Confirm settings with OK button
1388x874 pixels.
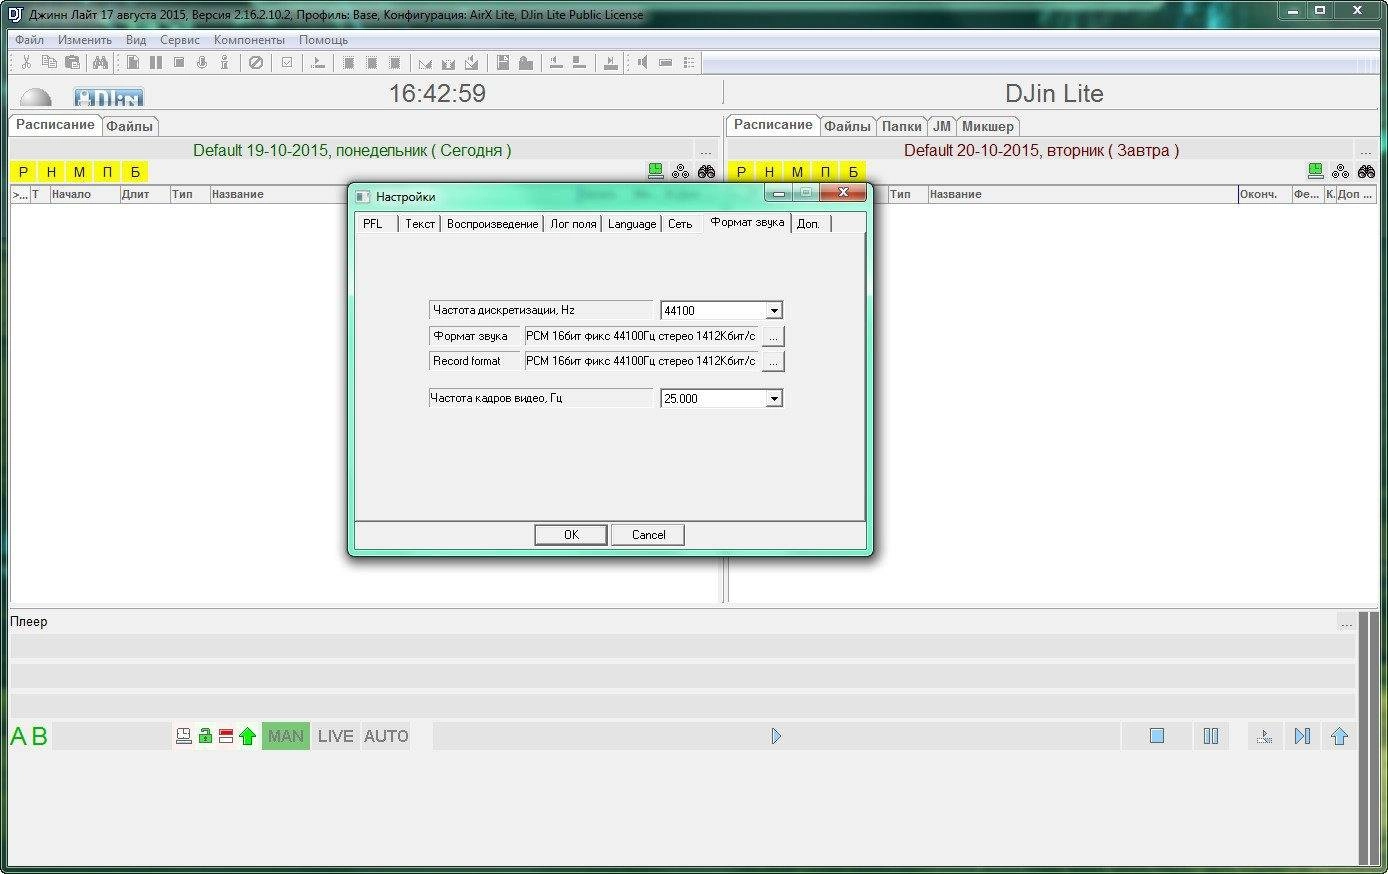click(x=571, y=535)
